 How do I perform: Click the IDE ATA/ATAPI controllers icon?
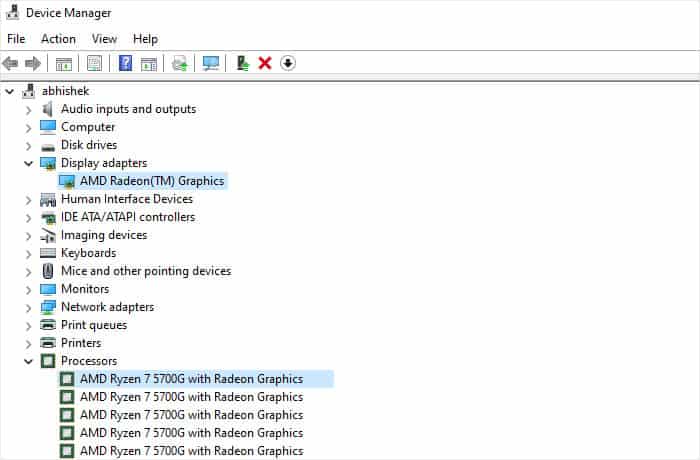(x=48, y=217)
